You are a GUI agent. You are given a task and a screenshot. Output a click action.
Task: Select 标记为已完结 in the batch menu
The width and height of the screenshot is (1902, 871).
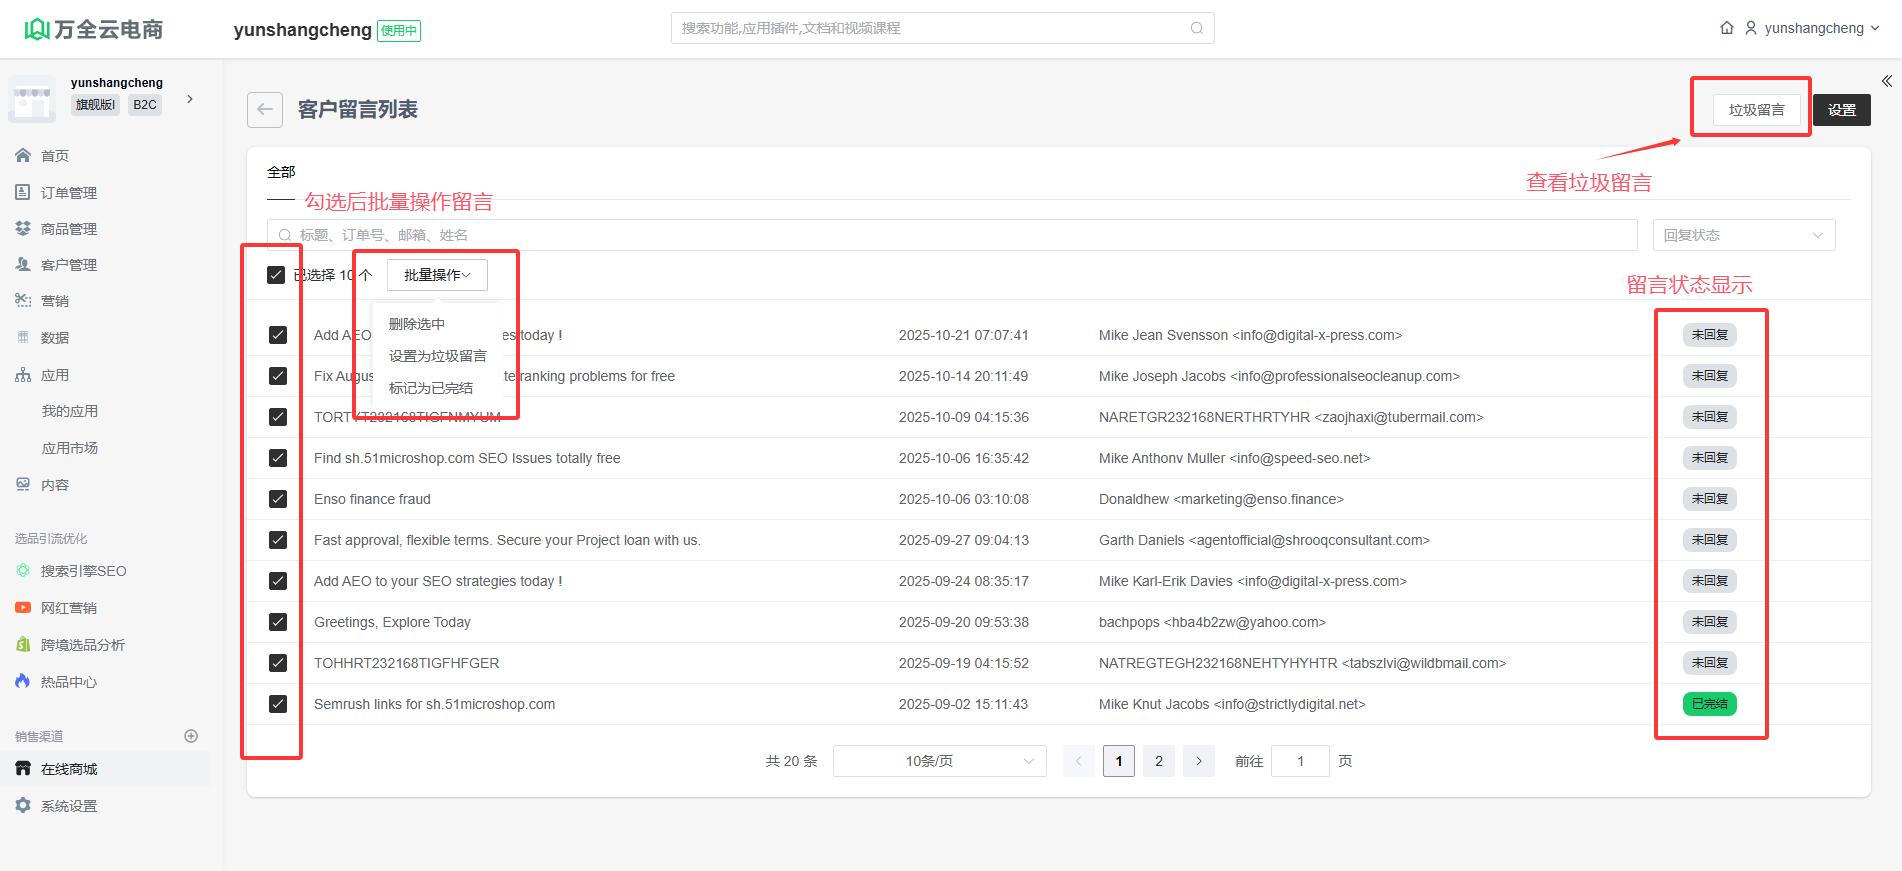431,388
